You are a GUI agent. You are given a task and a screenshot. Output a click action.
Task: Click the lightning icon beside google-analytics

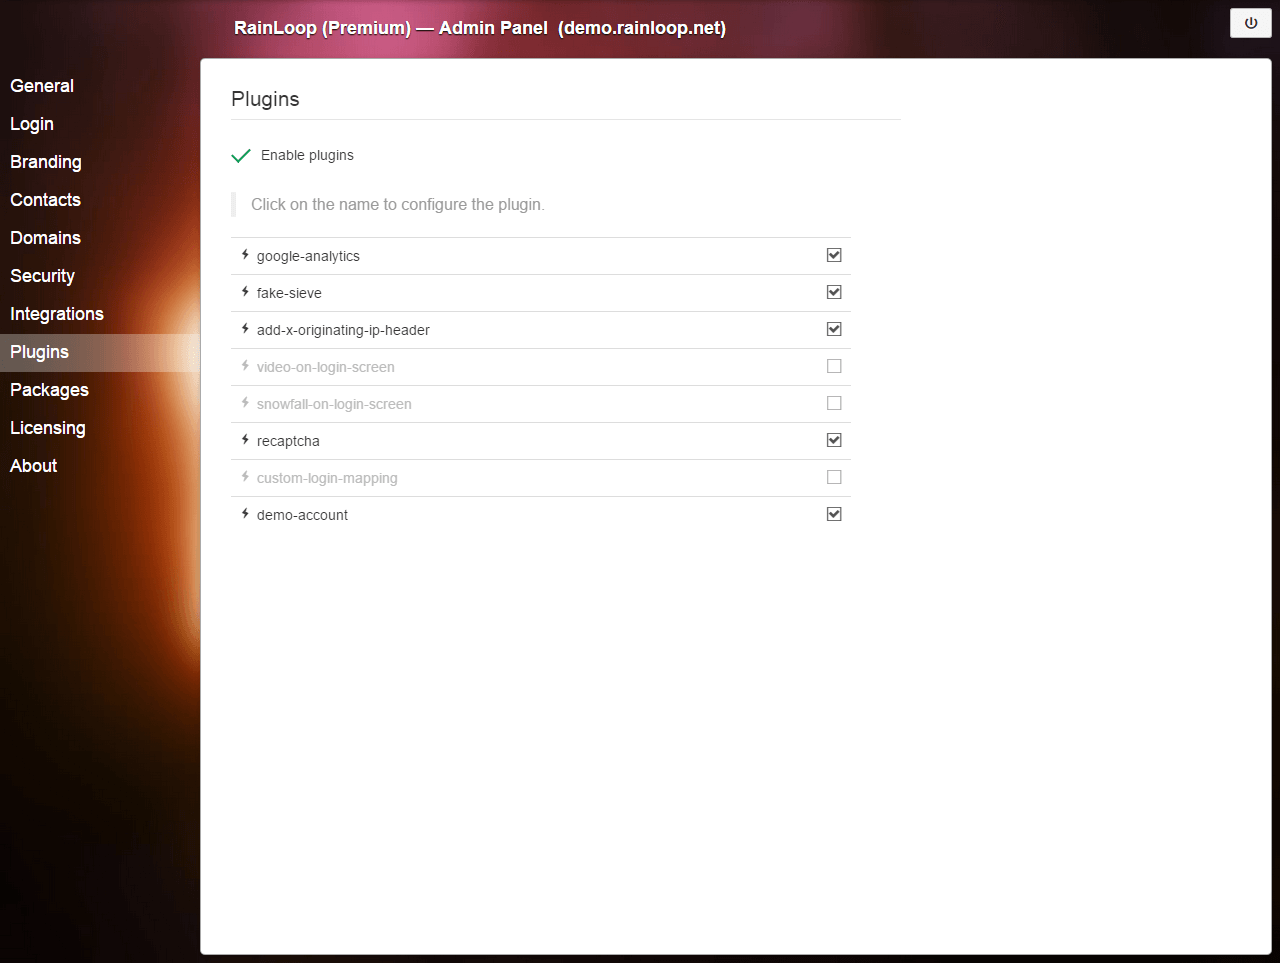(245, 255)
